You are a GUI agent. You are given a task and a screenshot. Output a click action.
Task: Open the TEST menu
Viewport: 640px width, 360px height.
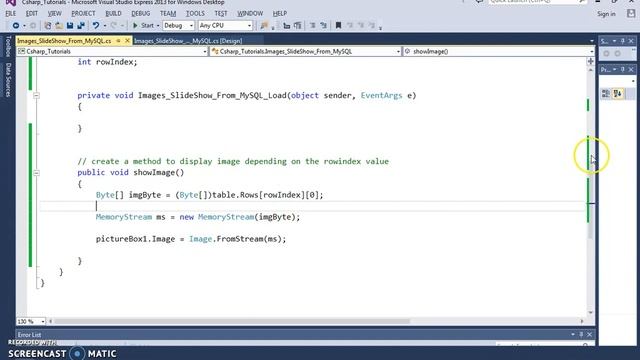[221, 13]
